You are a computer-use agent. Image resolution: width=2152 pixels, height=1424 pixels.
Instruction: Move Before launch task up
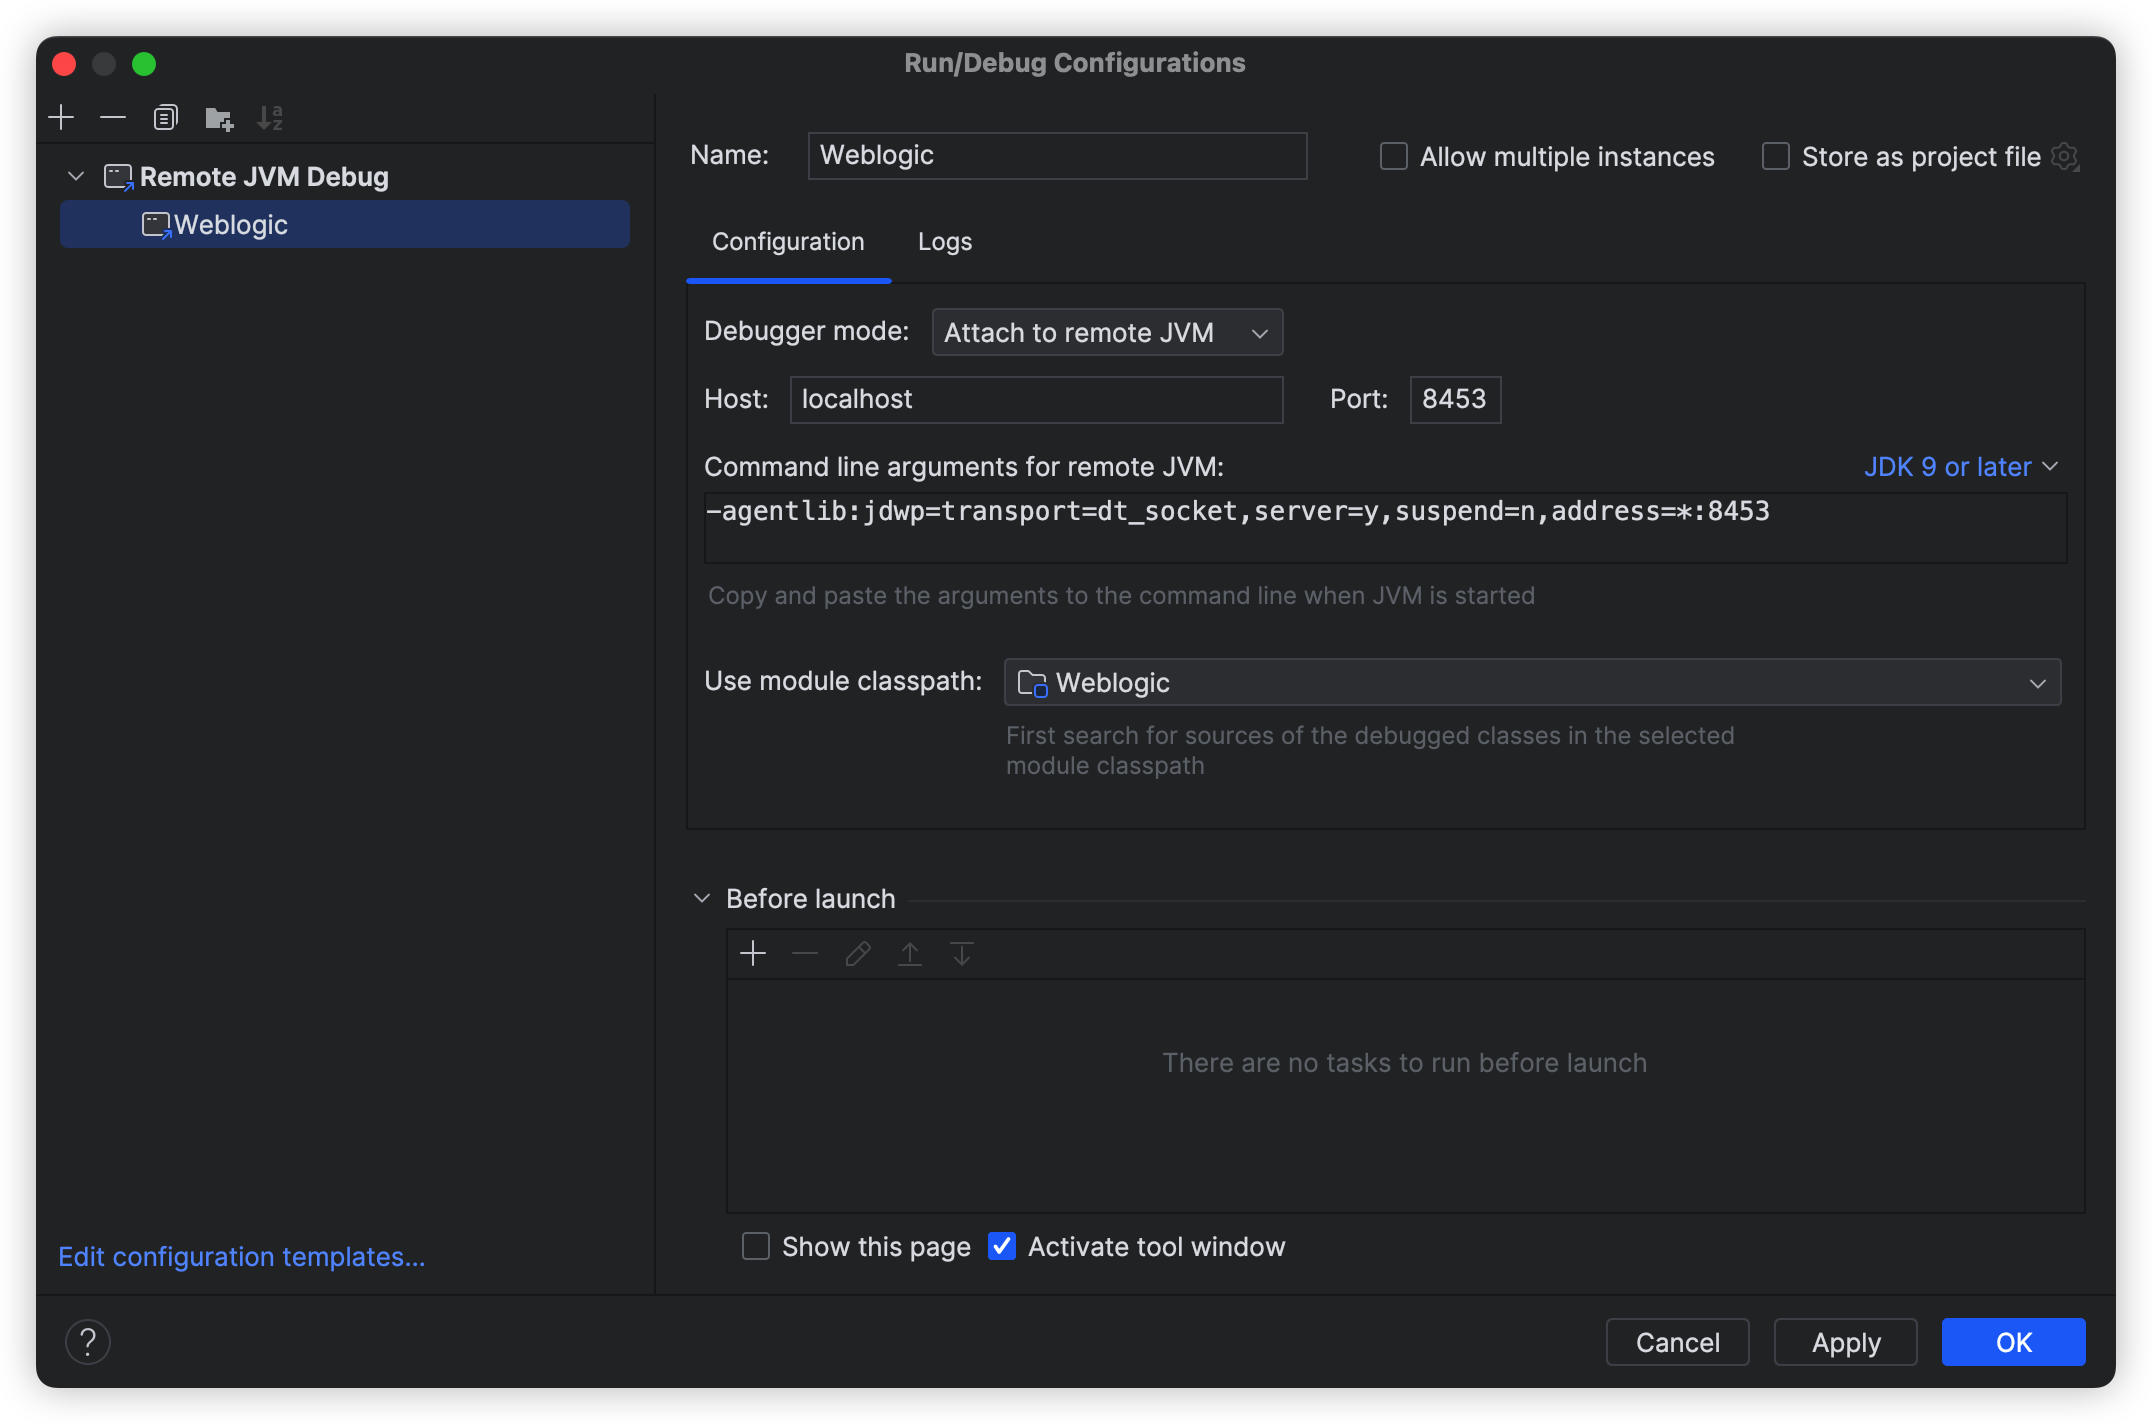coord(910,954)
